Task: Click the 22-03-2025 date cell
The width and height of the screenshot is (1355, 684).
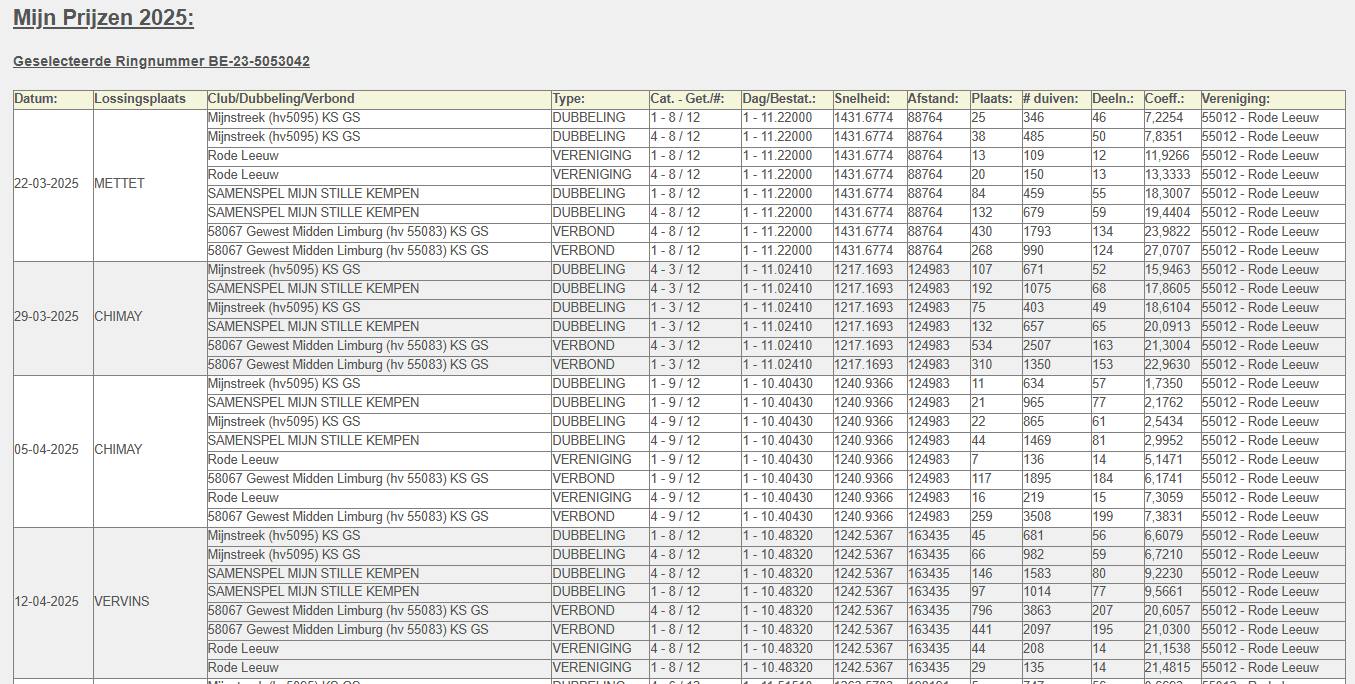Action: 46,184
